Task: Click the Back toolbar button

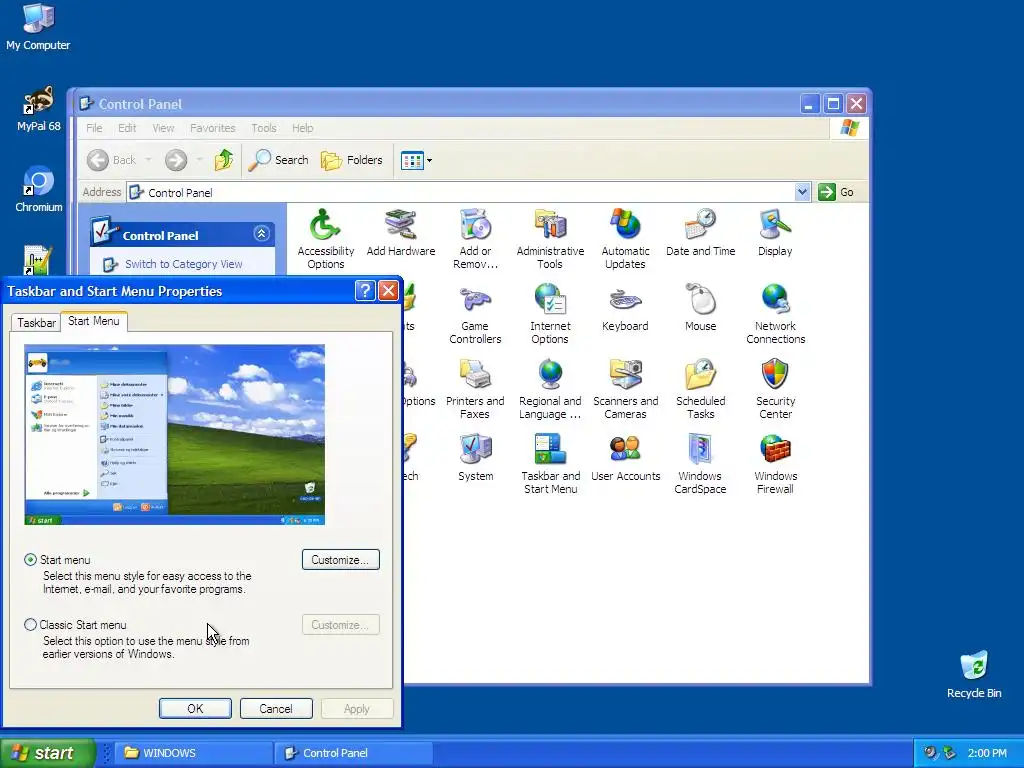Action: tap(112, 159)
